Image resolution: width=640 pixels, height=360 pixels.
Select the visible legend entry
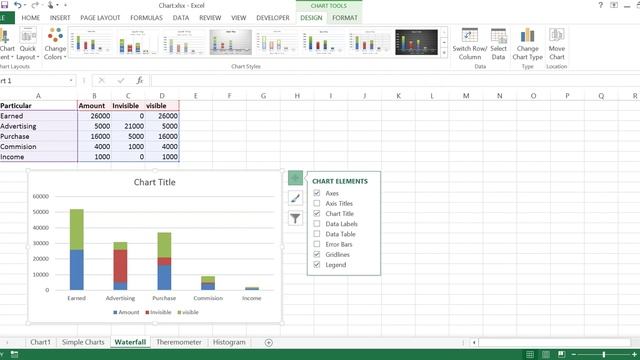[188, 312]
